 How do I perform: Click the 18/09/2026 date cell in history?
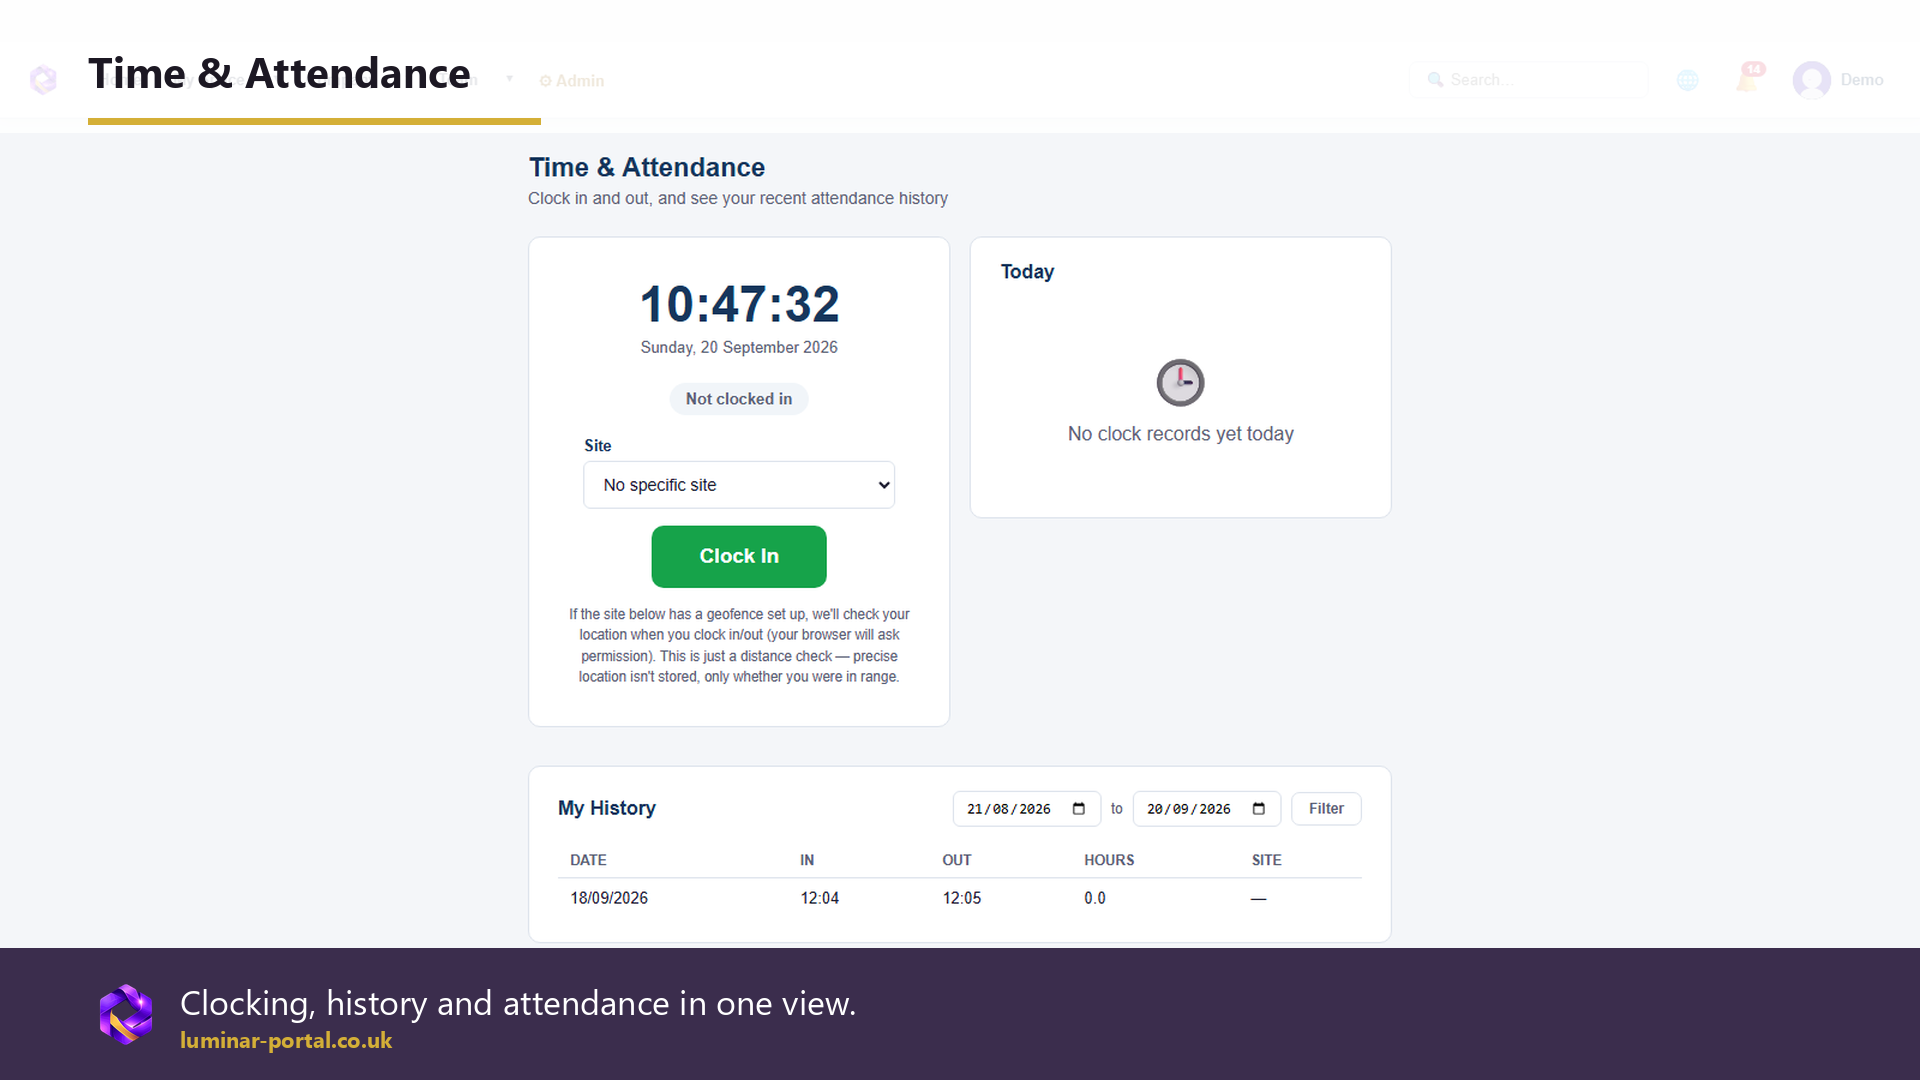609,898
